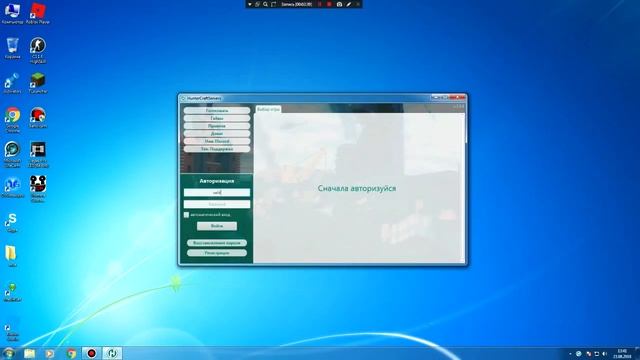Click the Тех. Поддержка button
Screen dimensions: 640x360
click(217, 149)
